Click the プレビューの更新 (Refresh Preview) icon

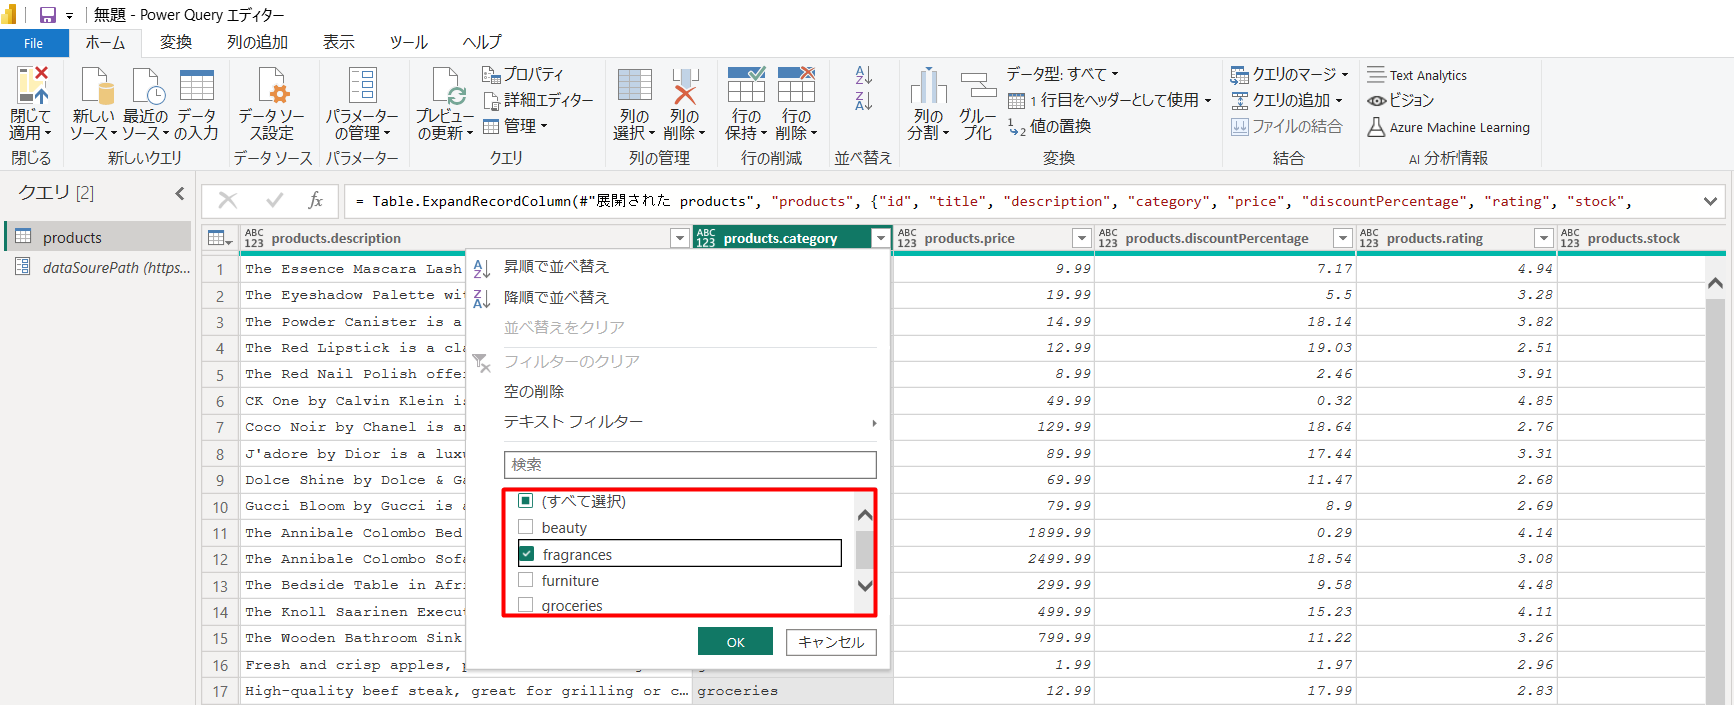point(446,87)
